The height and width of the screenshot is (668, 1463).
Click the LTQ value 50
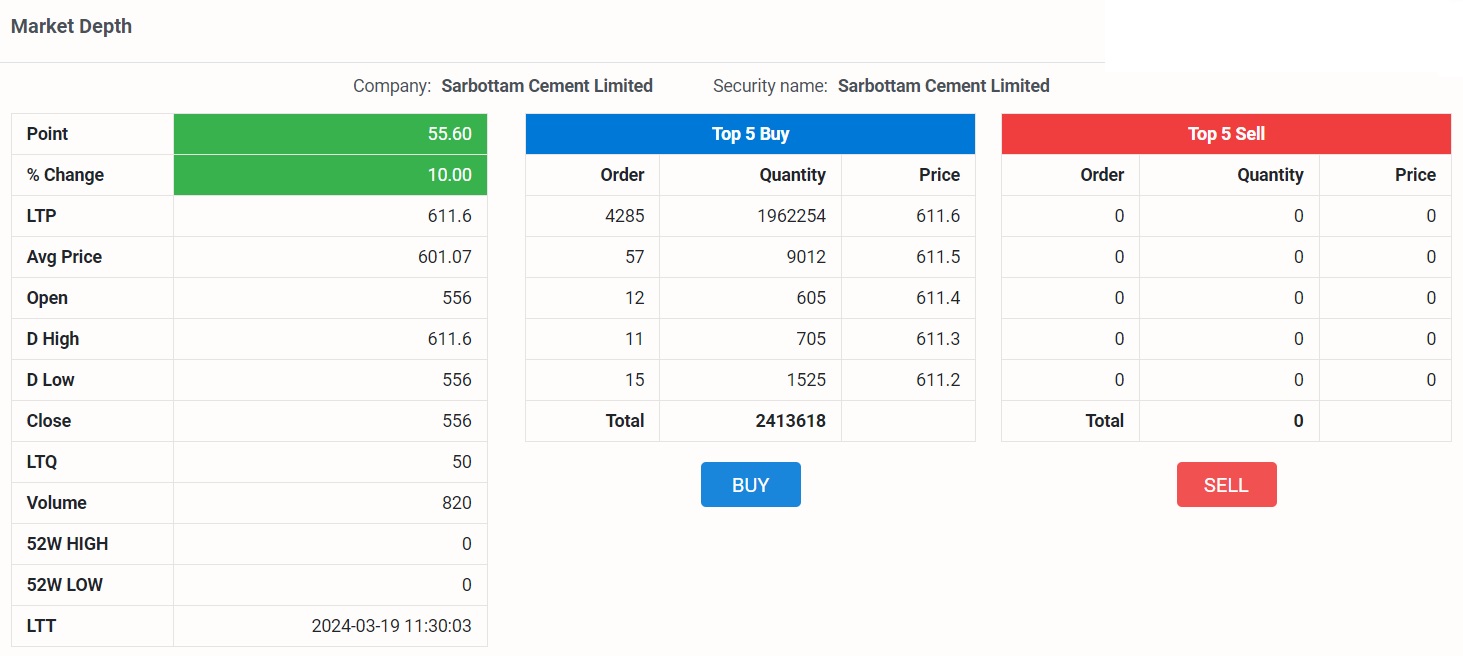[x=462, y=462]
